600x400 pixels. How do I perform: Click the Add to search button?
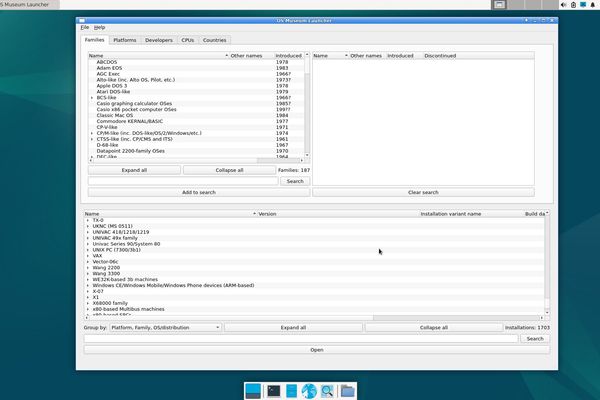pyautogui.click(x=199, y=192)
